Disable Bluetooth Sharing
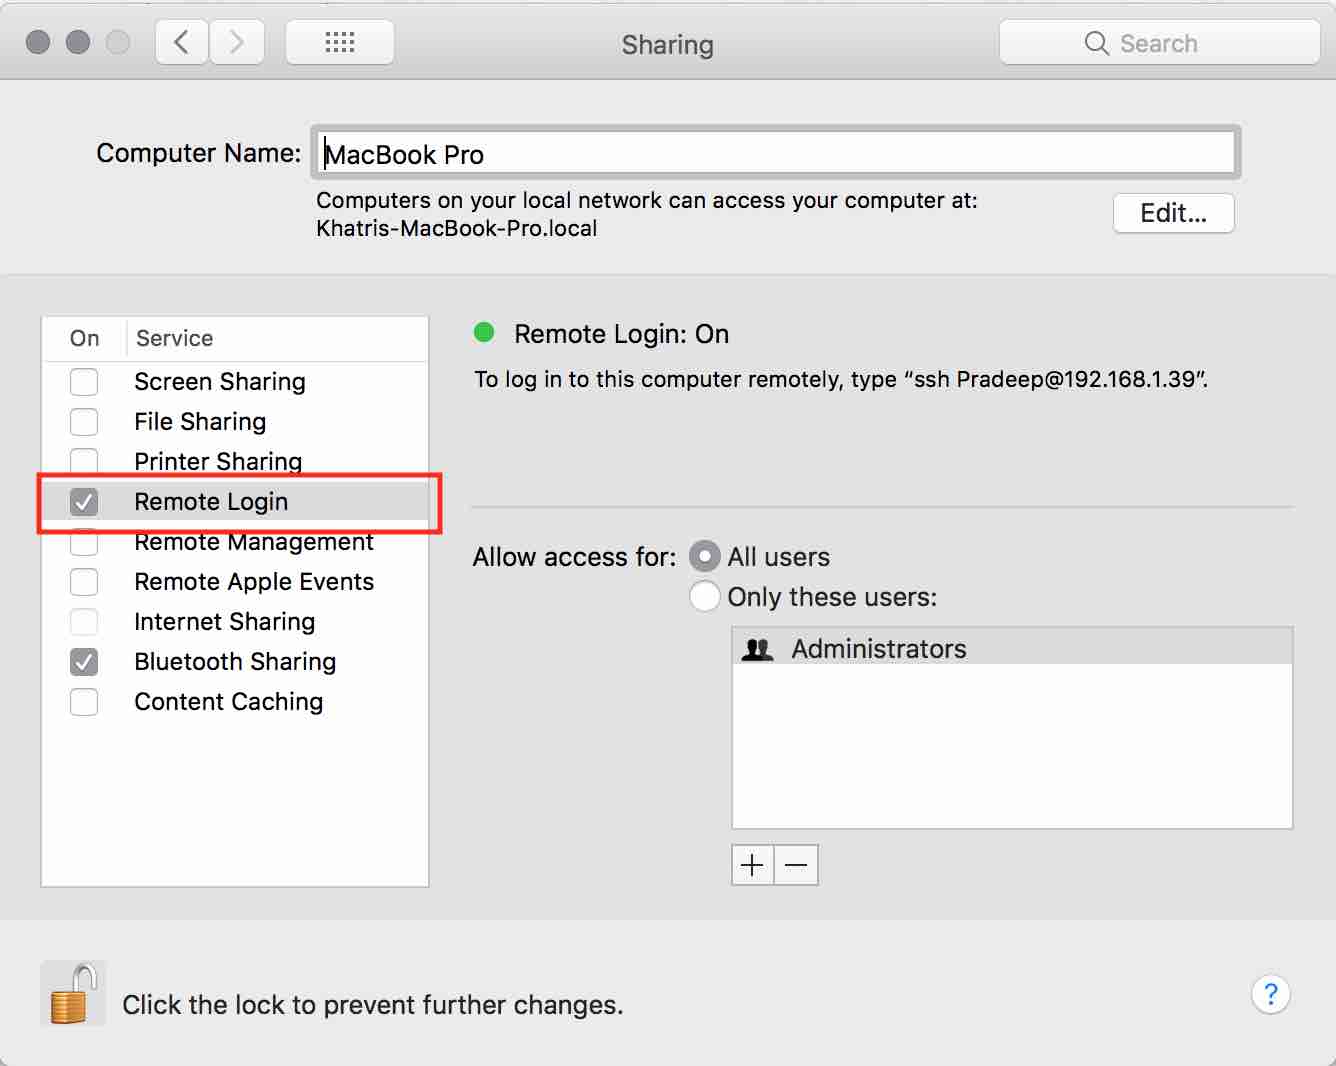The image size is (1336, 1066). coord(84,662)
